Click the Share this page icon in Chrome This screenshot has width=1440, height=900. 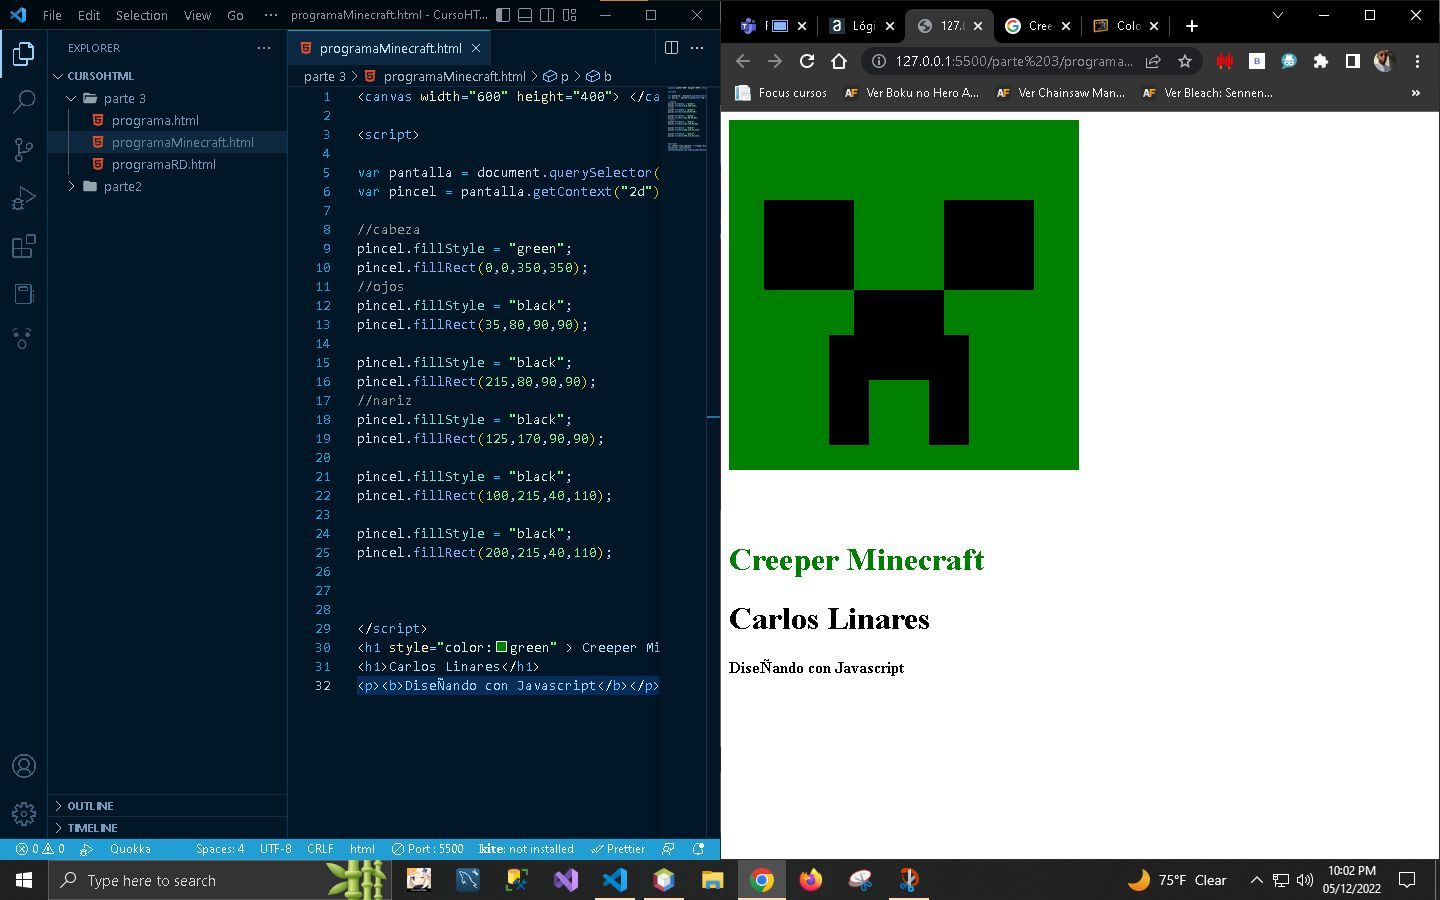tap(1153, 61)
